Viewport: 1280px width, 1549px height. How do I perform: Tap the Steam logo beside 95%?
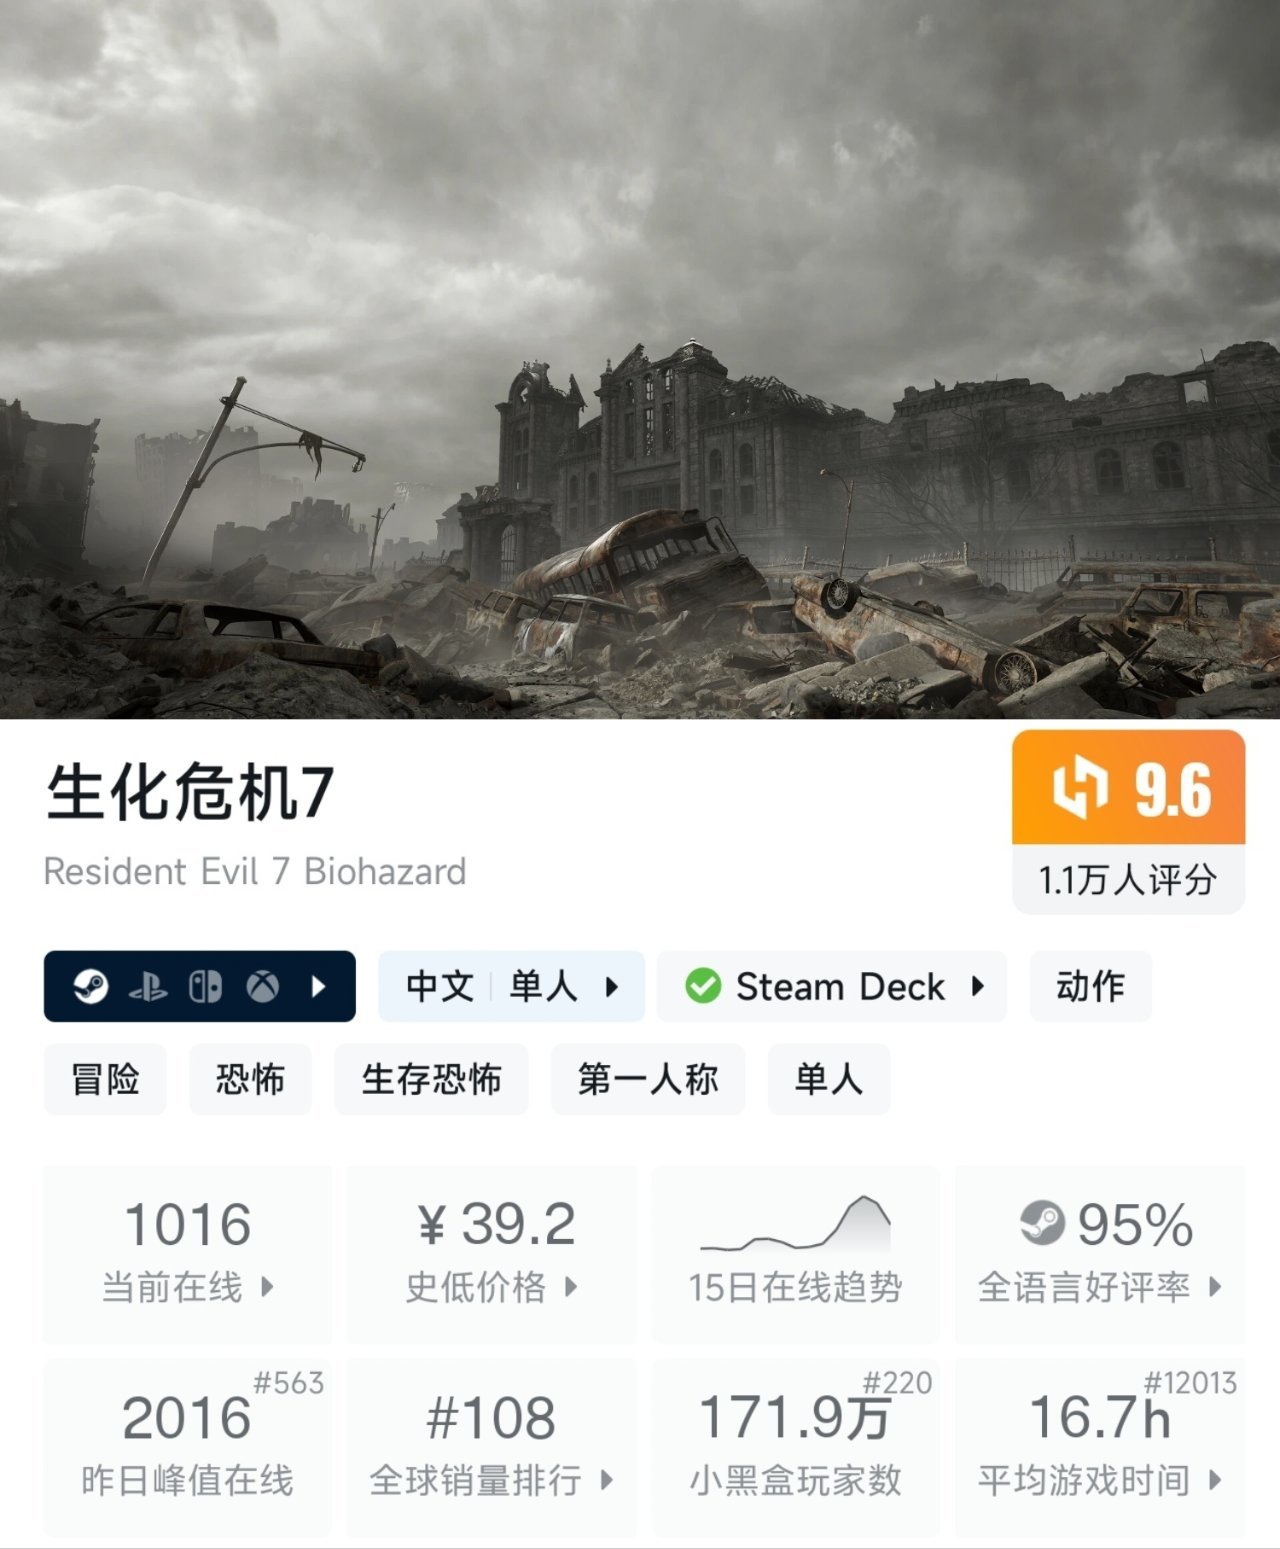click(1042, 1223)
